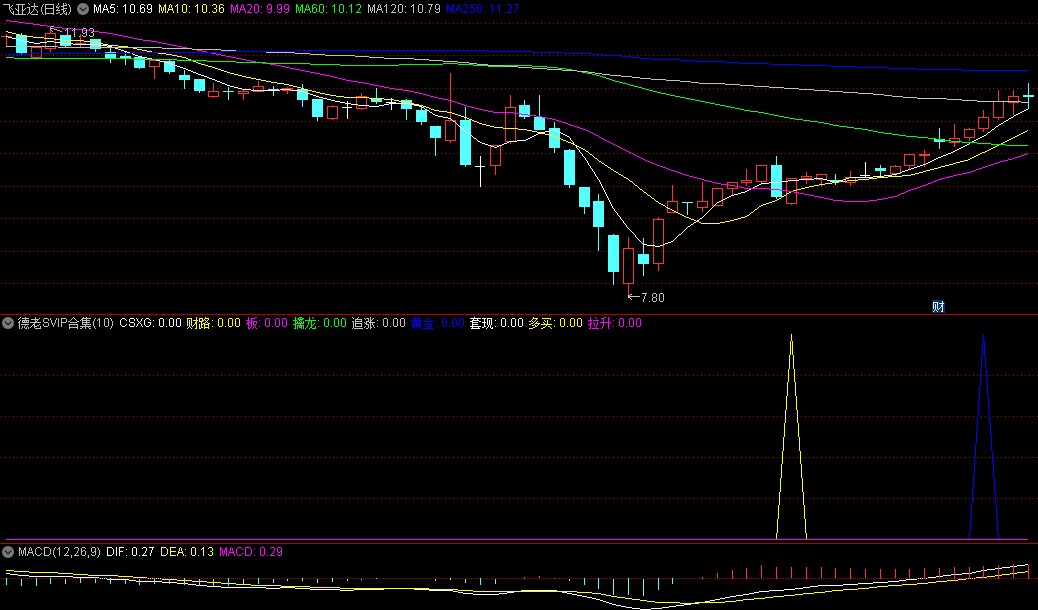Screen dimensions: 1038x610
Task: Click the 财 marker icon on chart
Action: (x=938, y=307)
